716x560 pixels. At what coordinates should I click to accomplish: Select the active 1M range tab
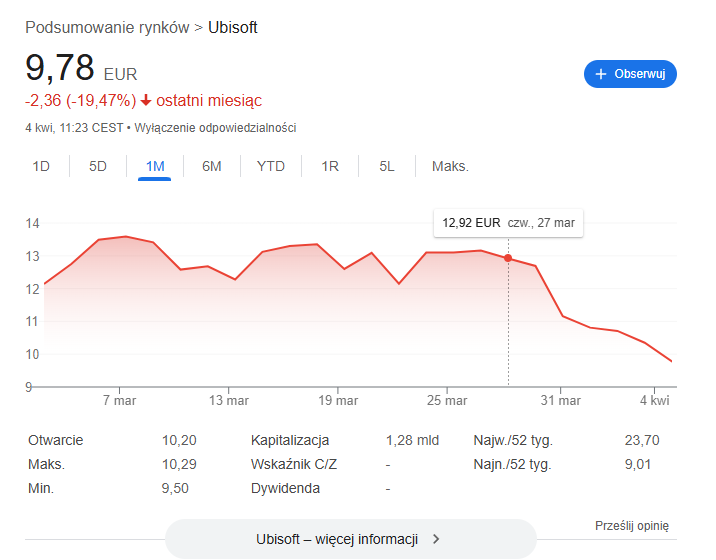click(x=155, y=166)
